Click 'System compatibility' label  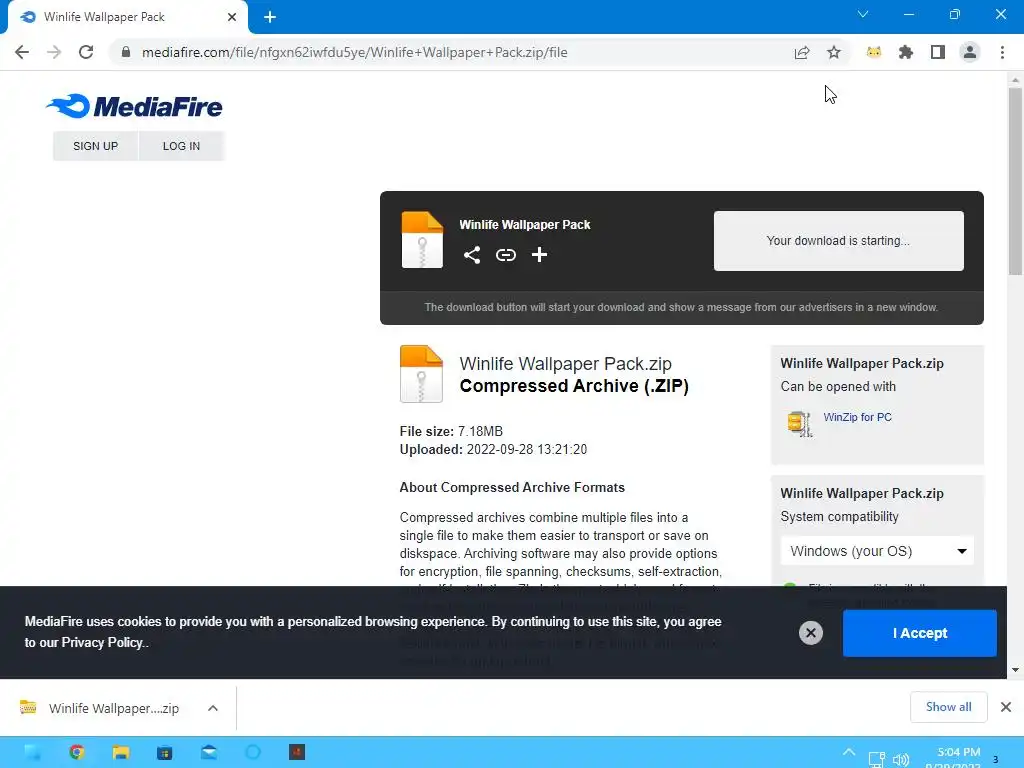tap(839, 517)
